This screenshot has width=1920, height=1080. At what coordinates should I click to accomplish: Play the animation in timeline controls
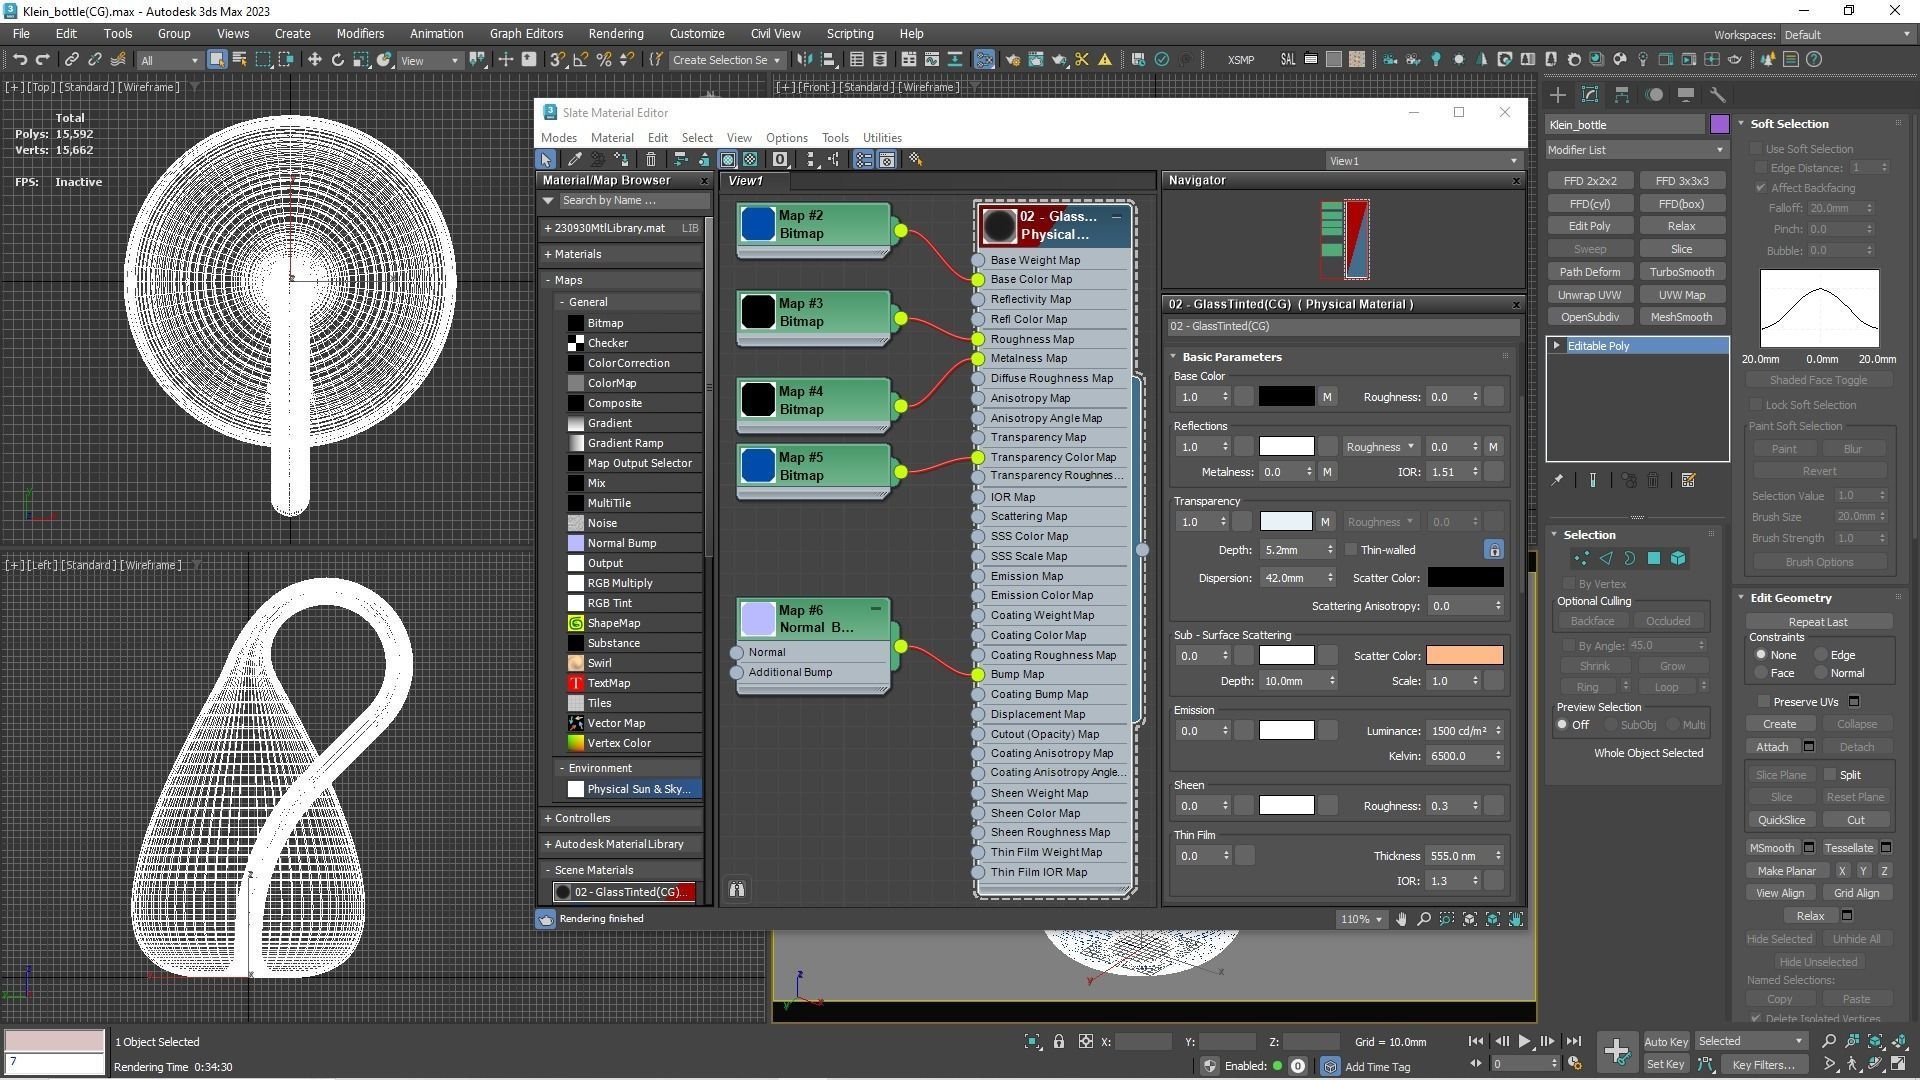[1524, 1041]
